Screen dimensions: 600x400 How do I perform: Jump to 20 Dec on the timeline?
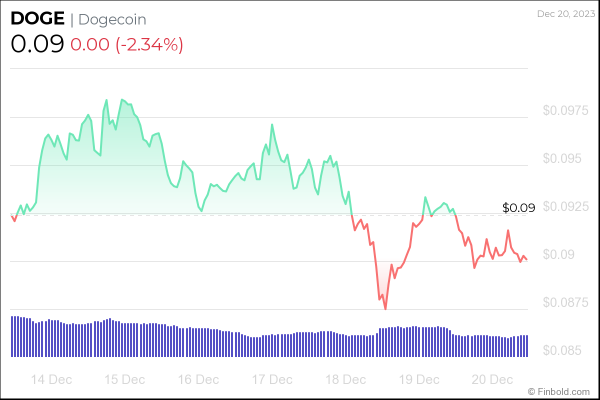493,380
